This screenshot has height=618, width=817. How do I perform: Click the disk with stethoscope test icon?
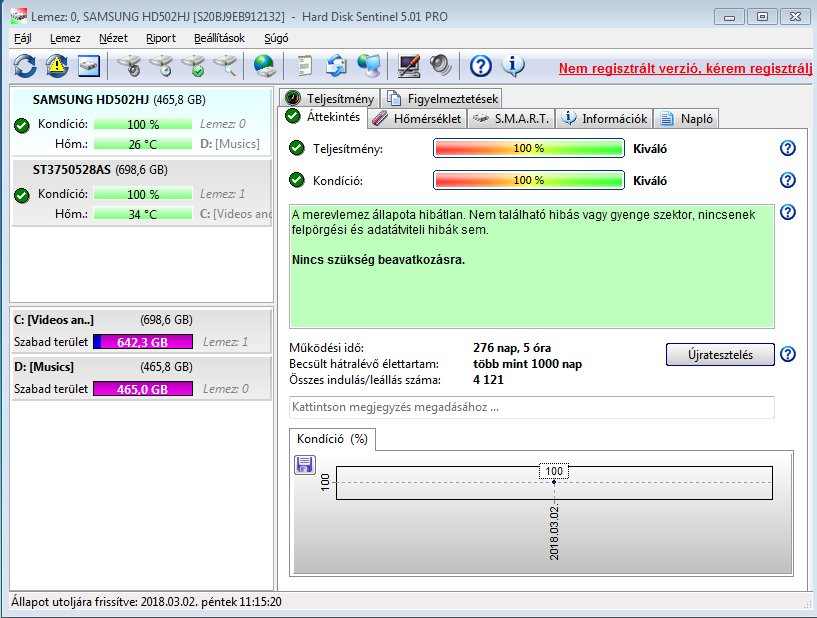coord(129,66)
